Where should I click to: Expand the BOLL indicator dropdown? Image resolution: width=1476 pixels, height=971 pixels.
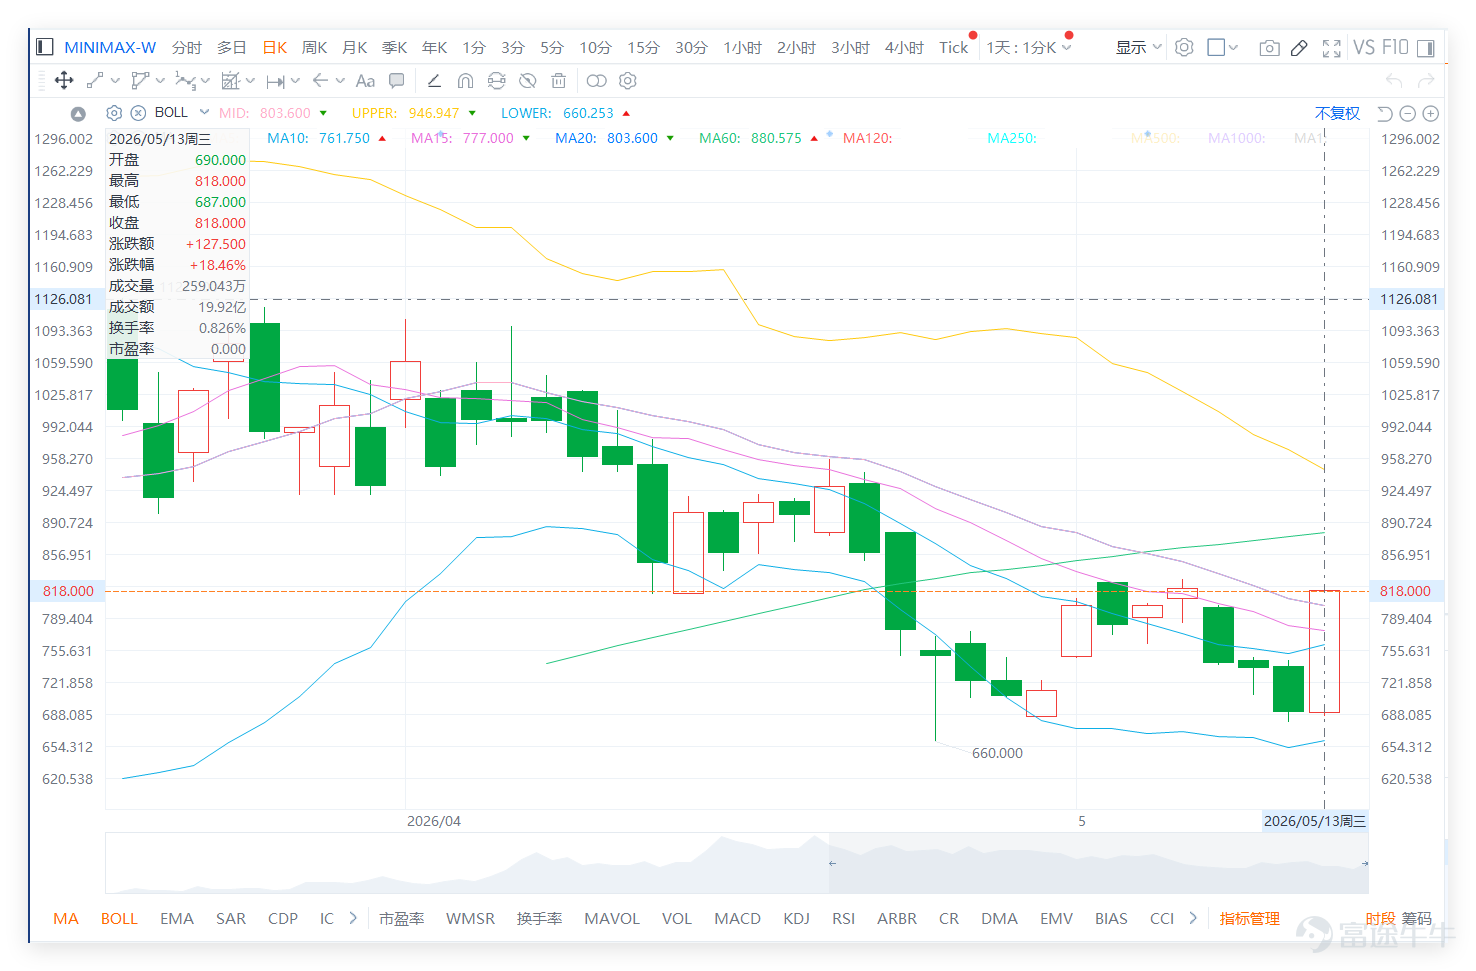[x=204, y=112]
